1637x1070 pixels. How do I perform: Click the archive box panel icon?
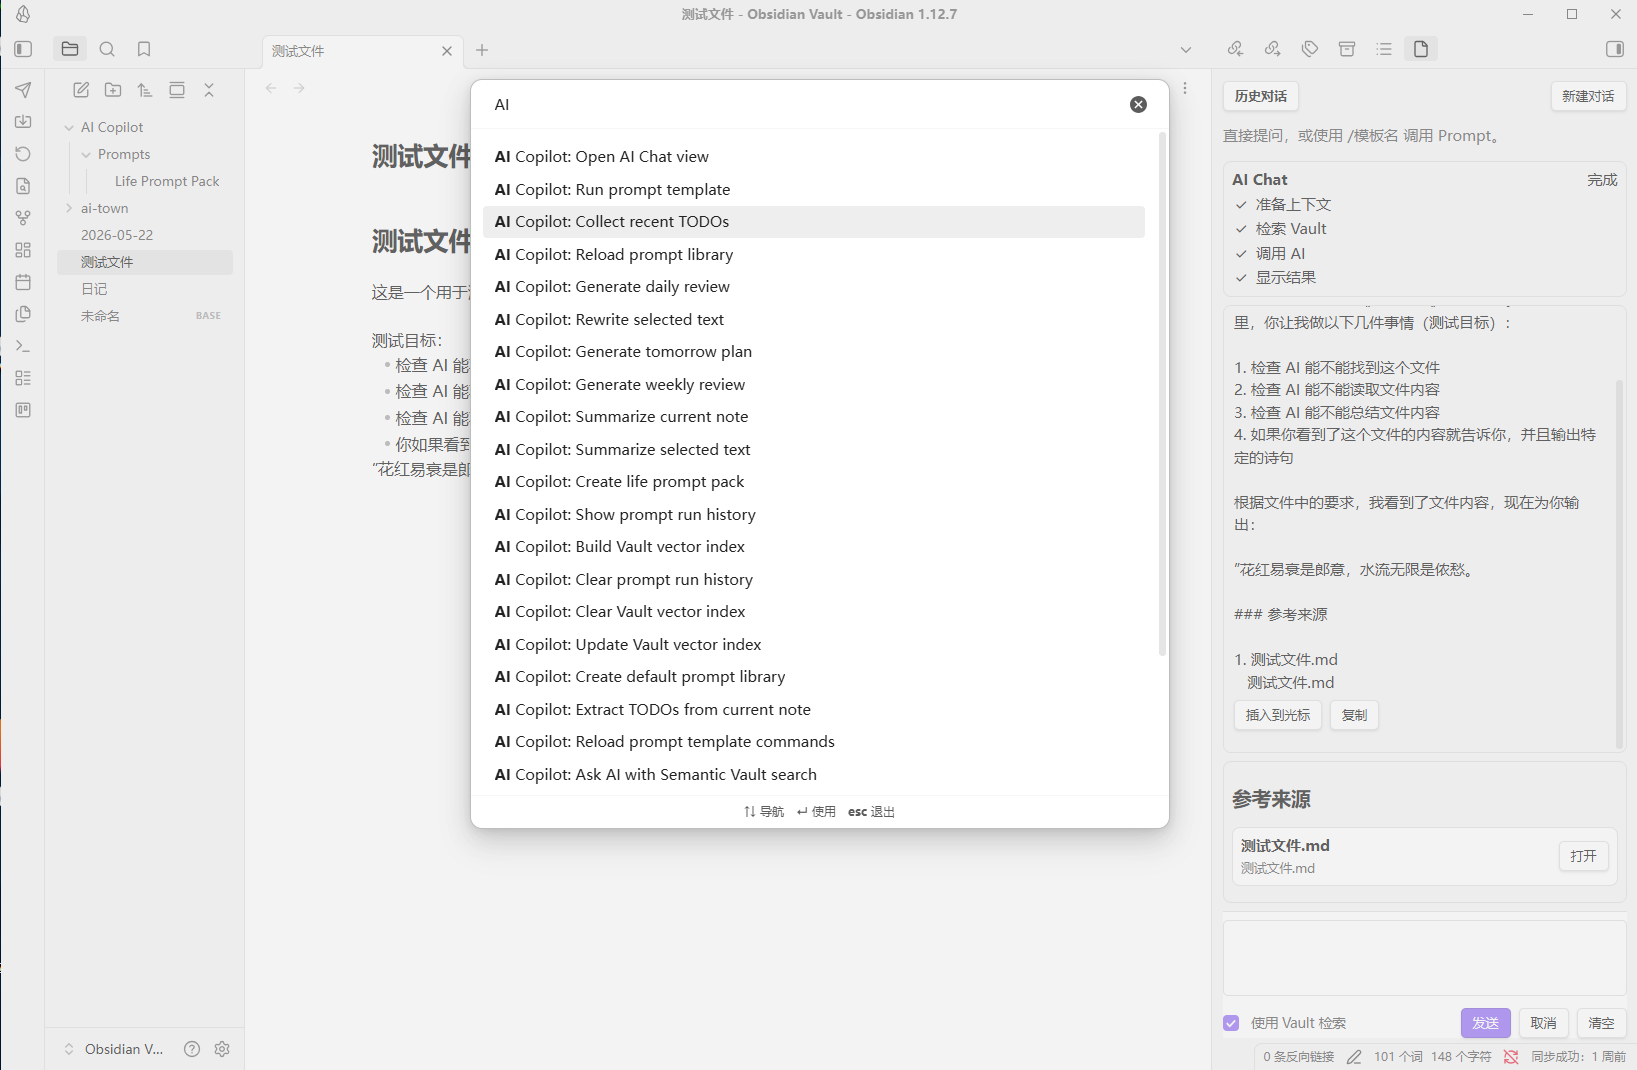(x=1347, y=49)
